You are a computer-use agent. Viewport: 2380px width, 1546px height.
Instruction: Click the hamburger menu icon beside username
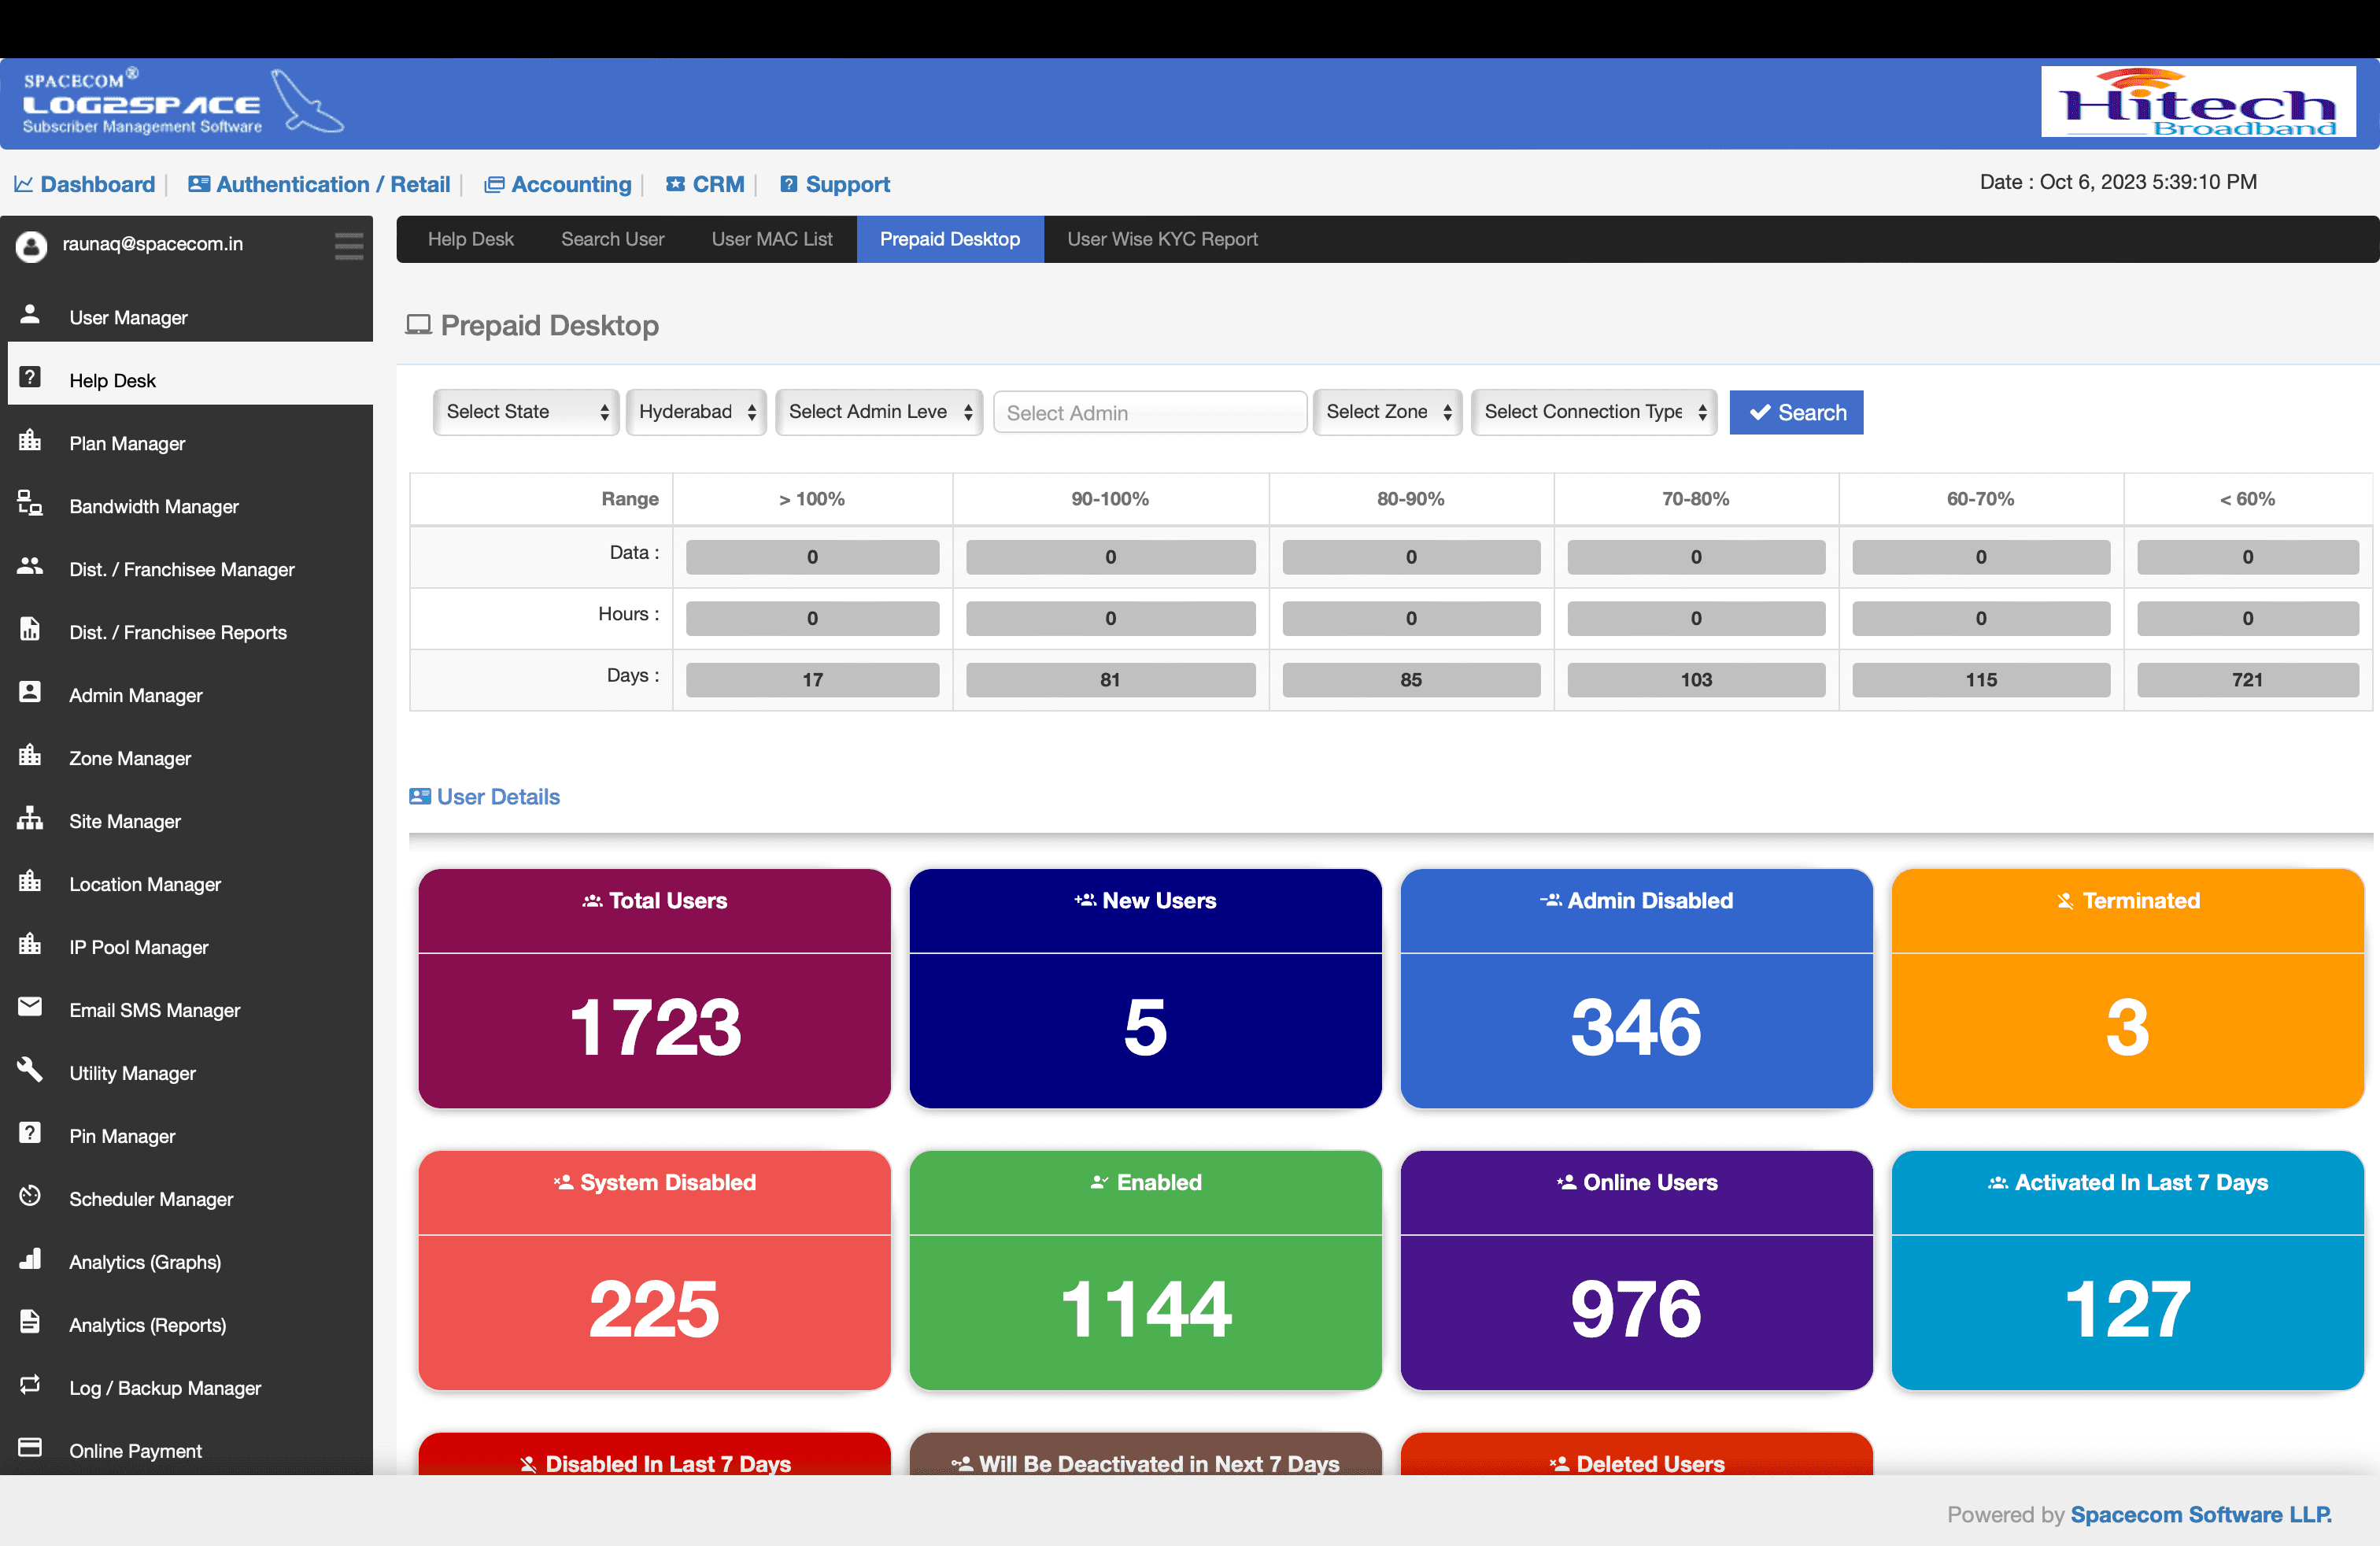pos(348,245)
